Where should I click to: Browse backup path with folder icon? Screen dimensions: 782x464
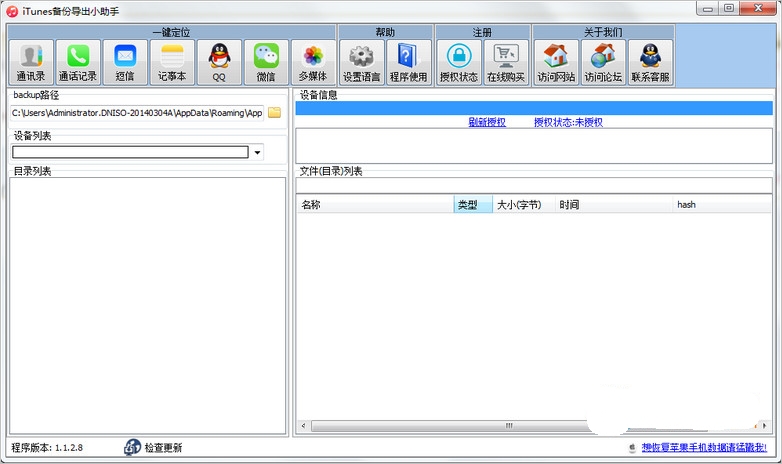(x=274, y=113)
